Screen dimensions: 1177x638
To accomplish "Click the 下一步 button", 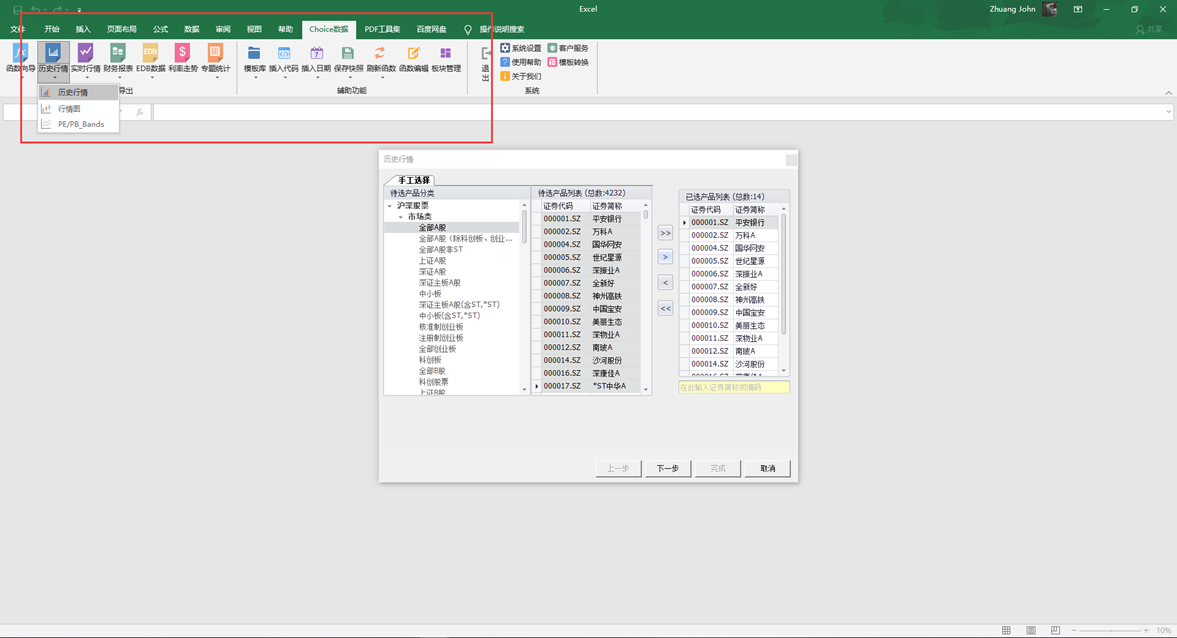I will click(668, 468).
